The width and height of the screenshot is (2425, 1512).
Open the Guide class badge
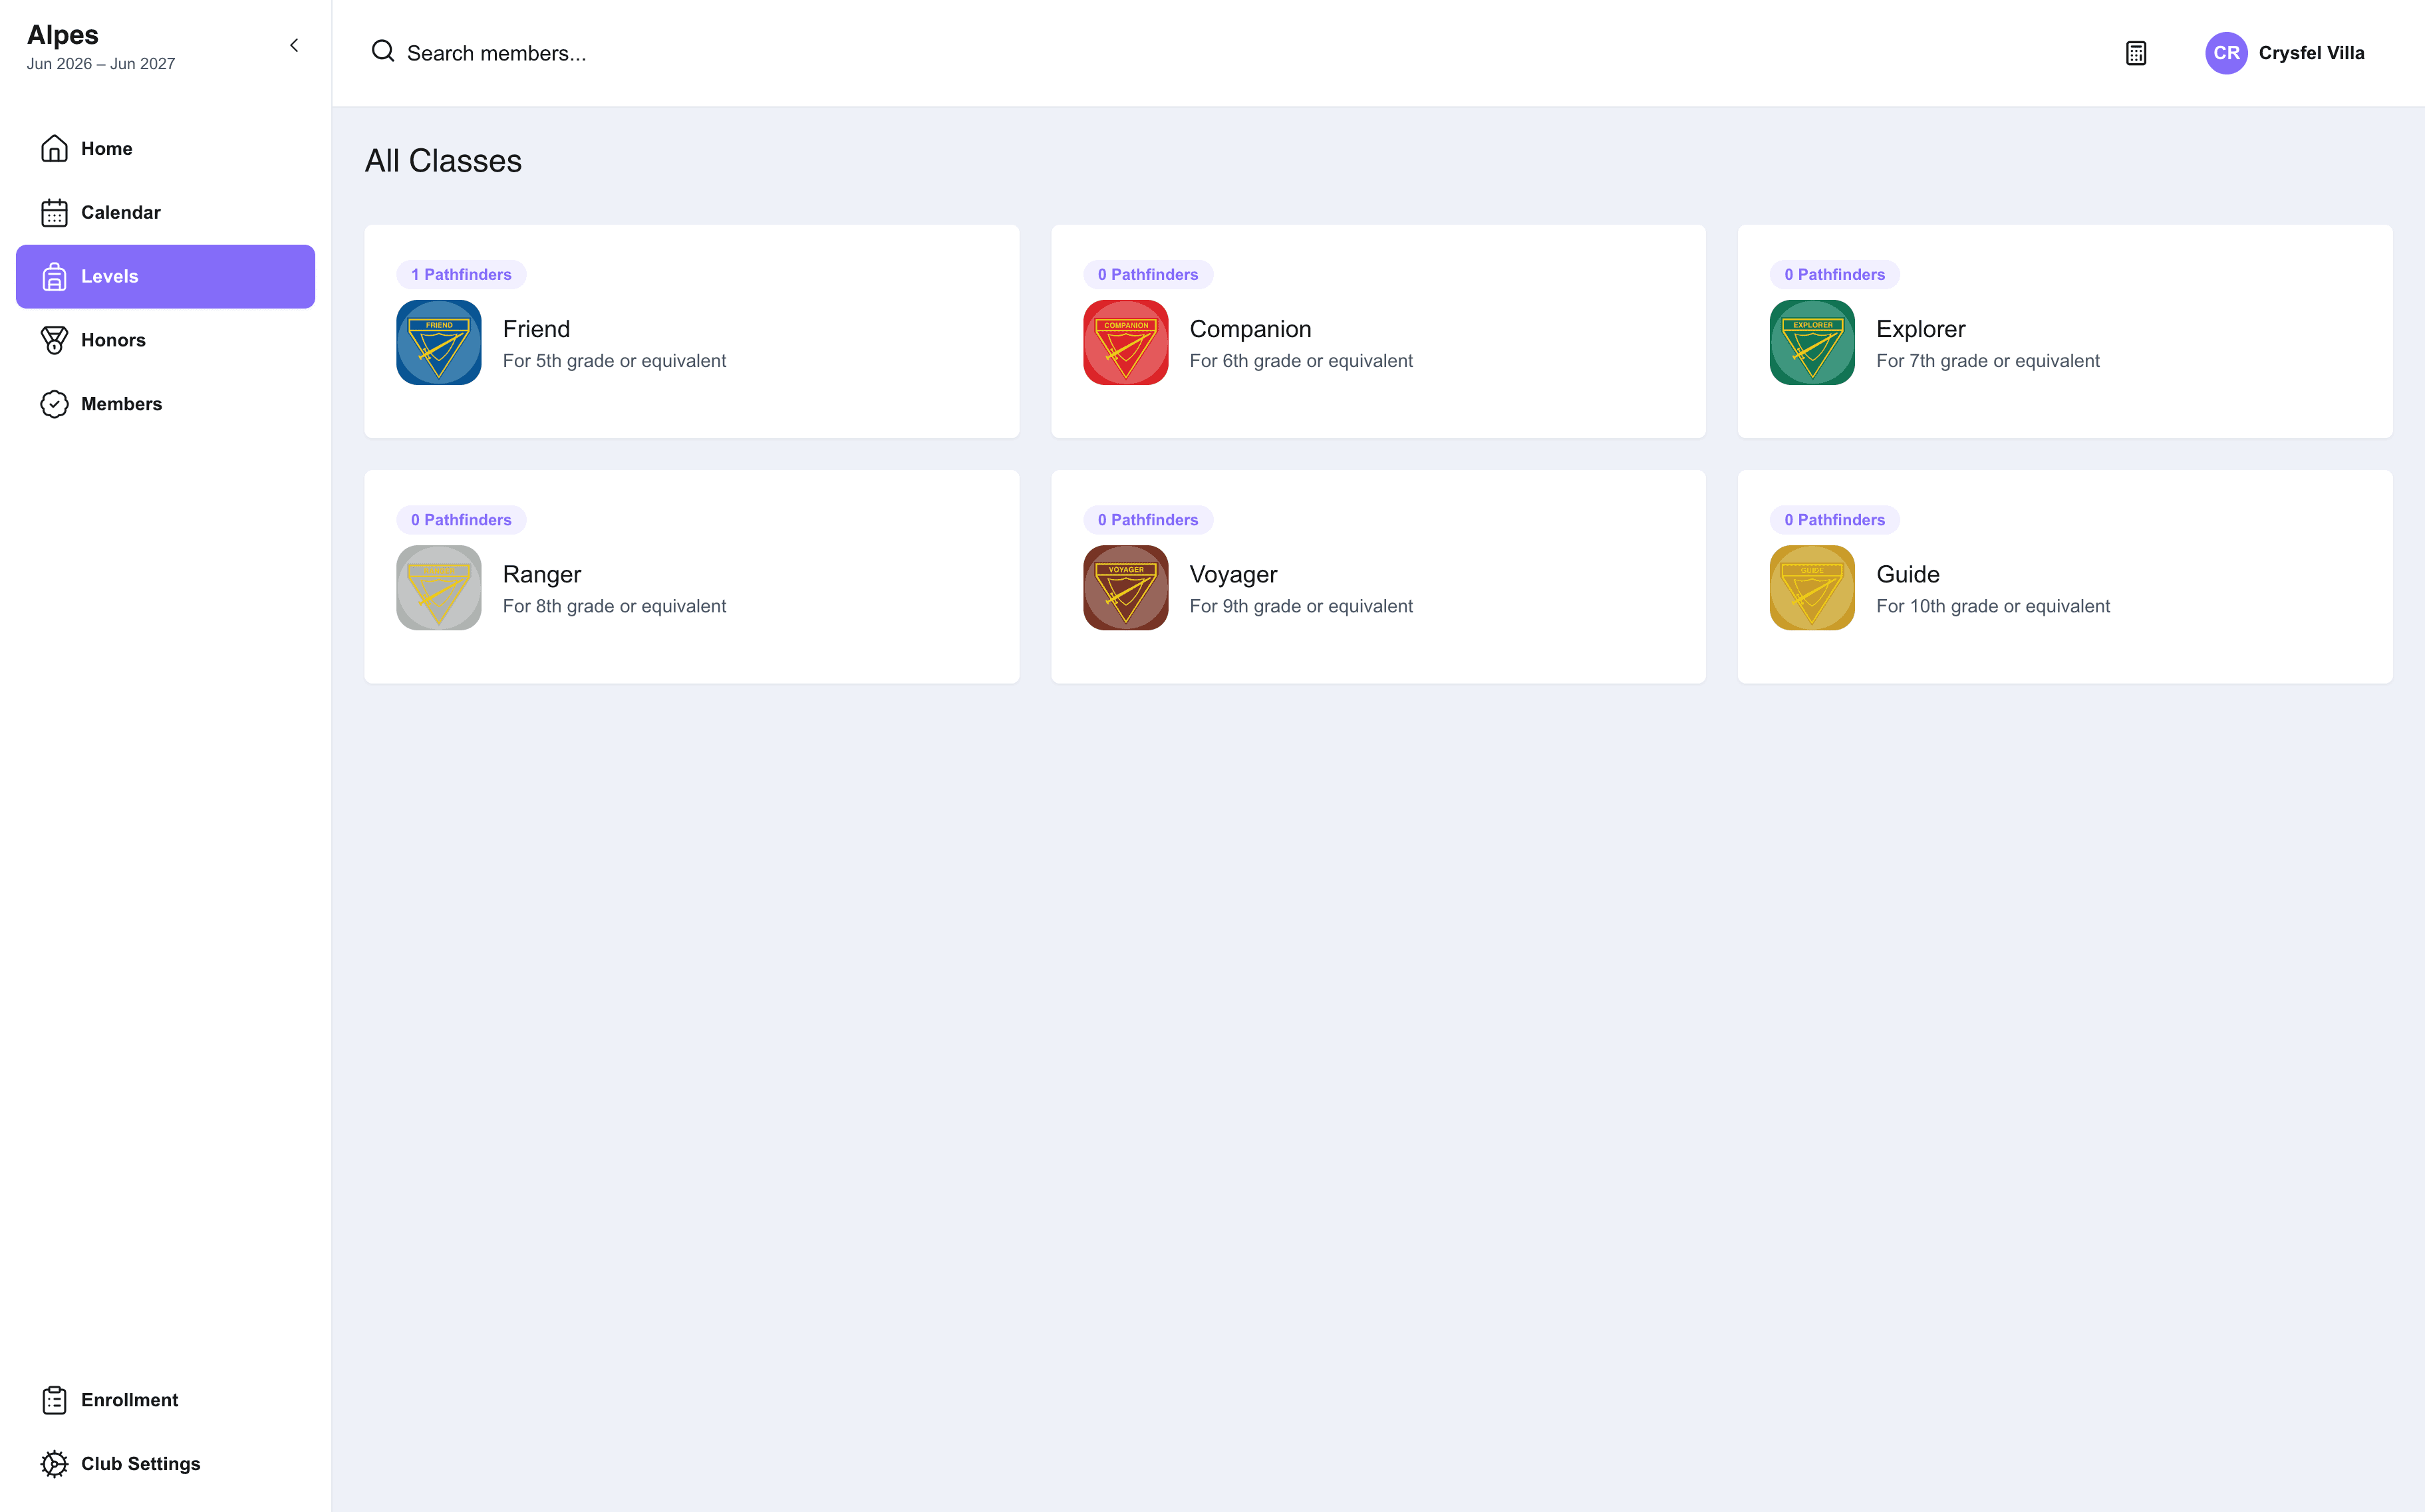(x=1812, y=587)
